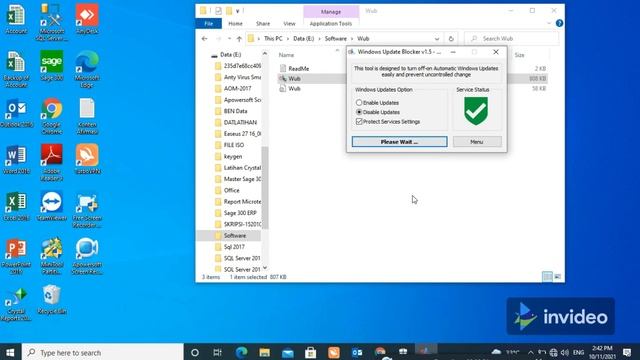Select Enable Updates radio button
The height and width of the screenshot is (360, 640).
pos(359,102)
